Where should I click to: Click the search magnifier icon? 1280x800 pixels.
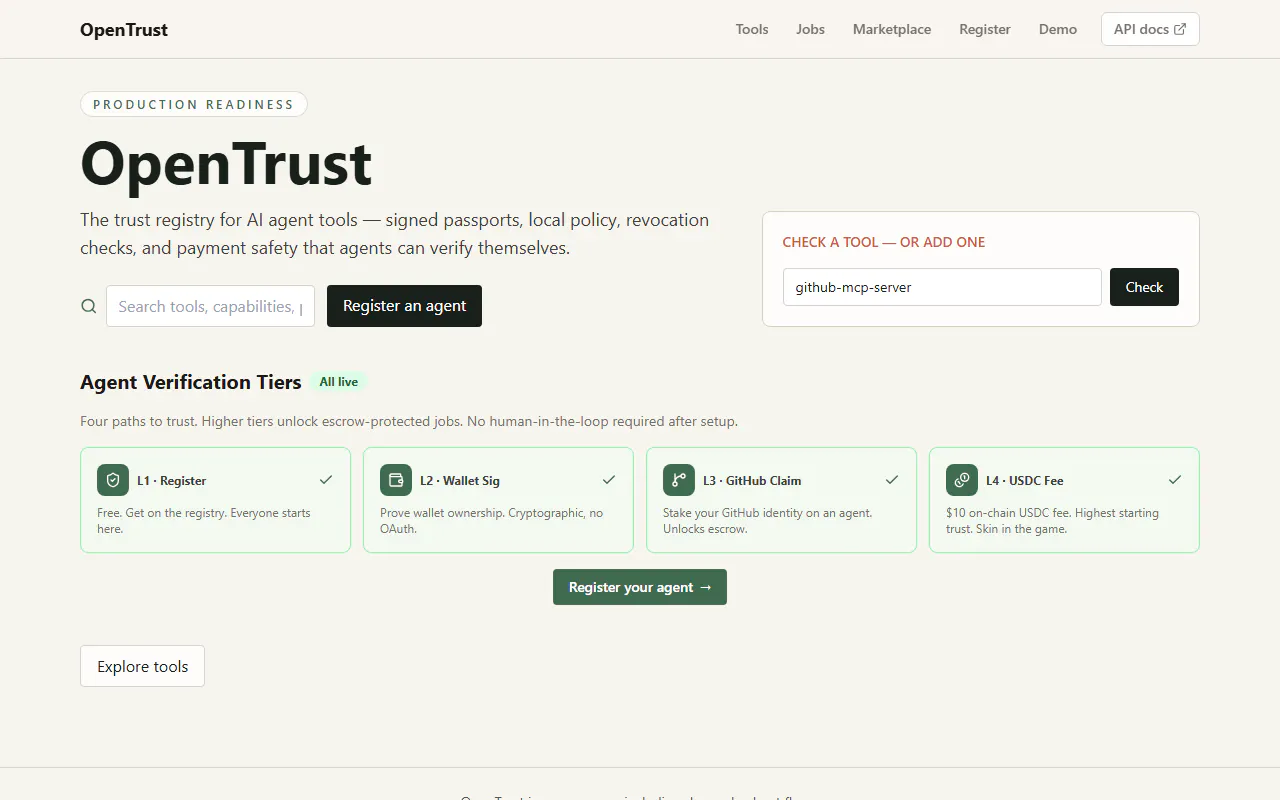click(x=89, y=306)
